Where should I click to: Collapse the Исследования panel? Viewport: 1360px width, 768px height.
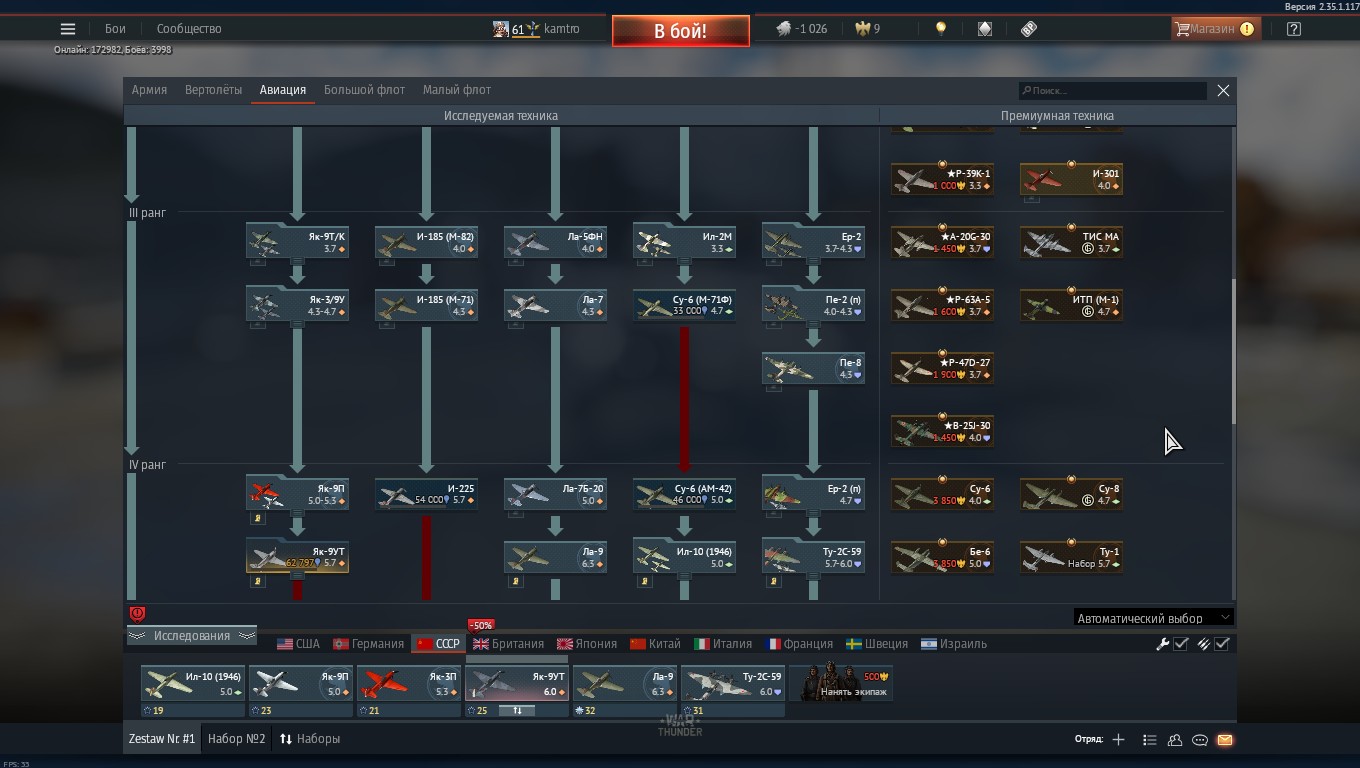point(191,636)
